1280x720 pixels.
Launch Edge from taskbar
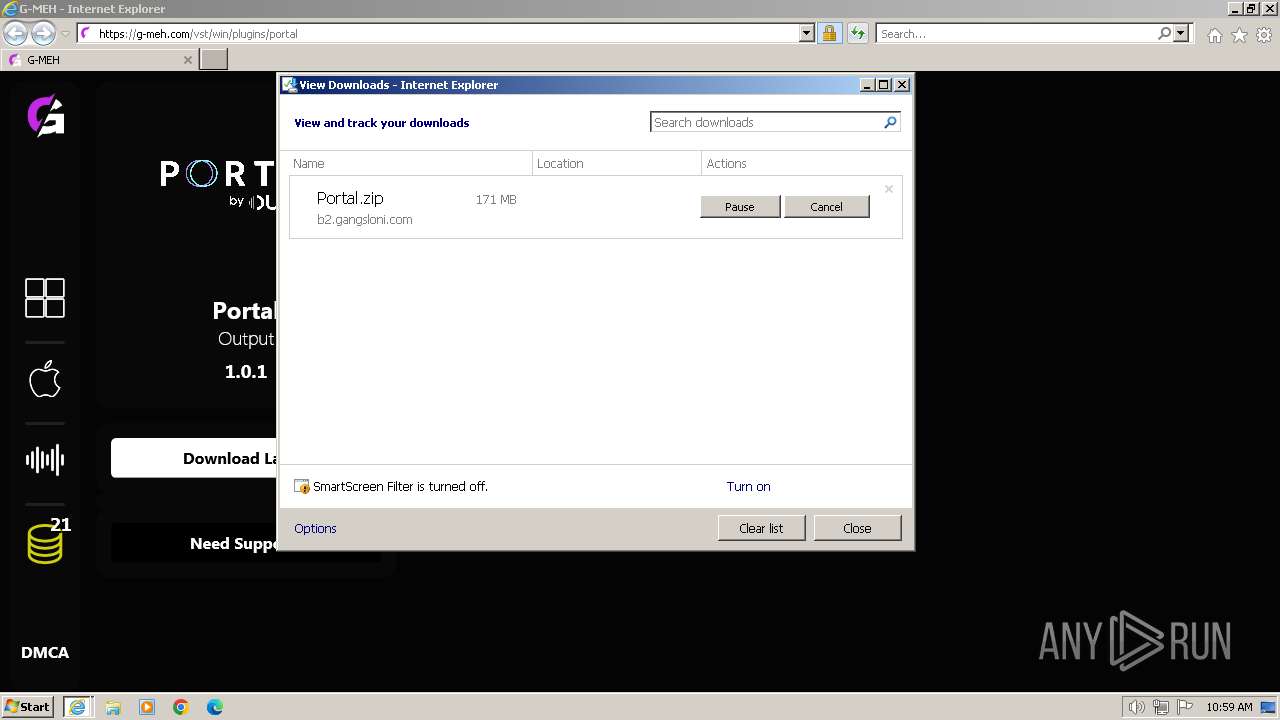(215, 707)
